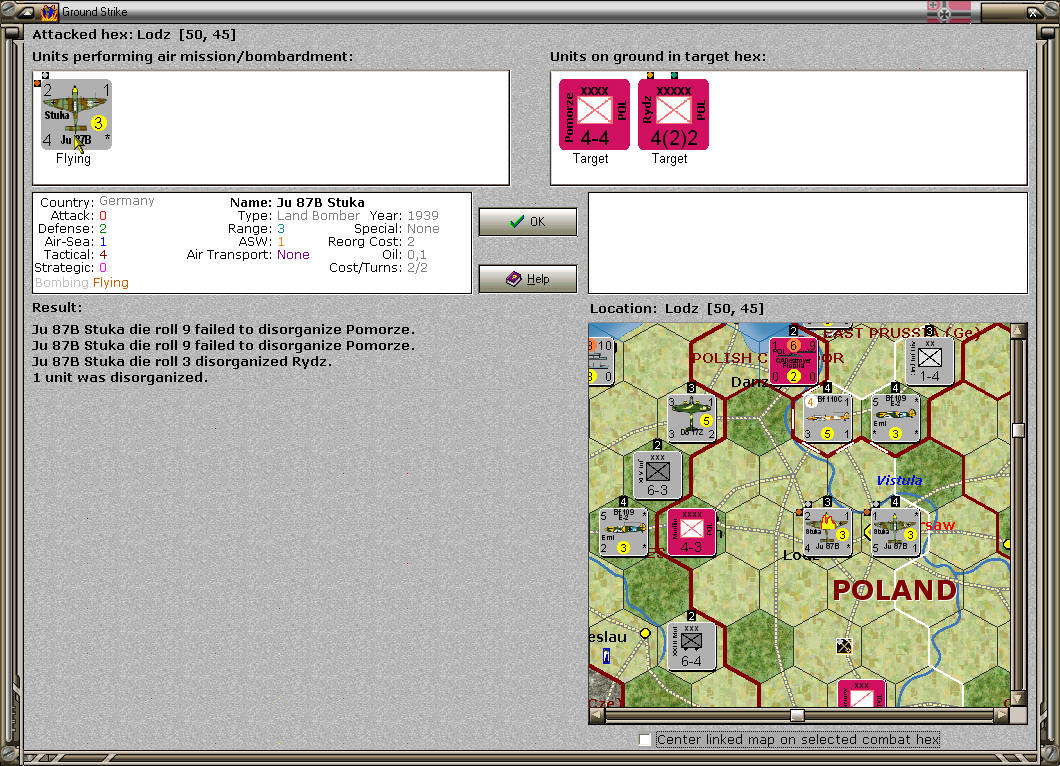This screenshot has height=766, width=1060.
Task: Click the orange 'Flying' status text
Action: pyautogui.click(x=111, y=283)
